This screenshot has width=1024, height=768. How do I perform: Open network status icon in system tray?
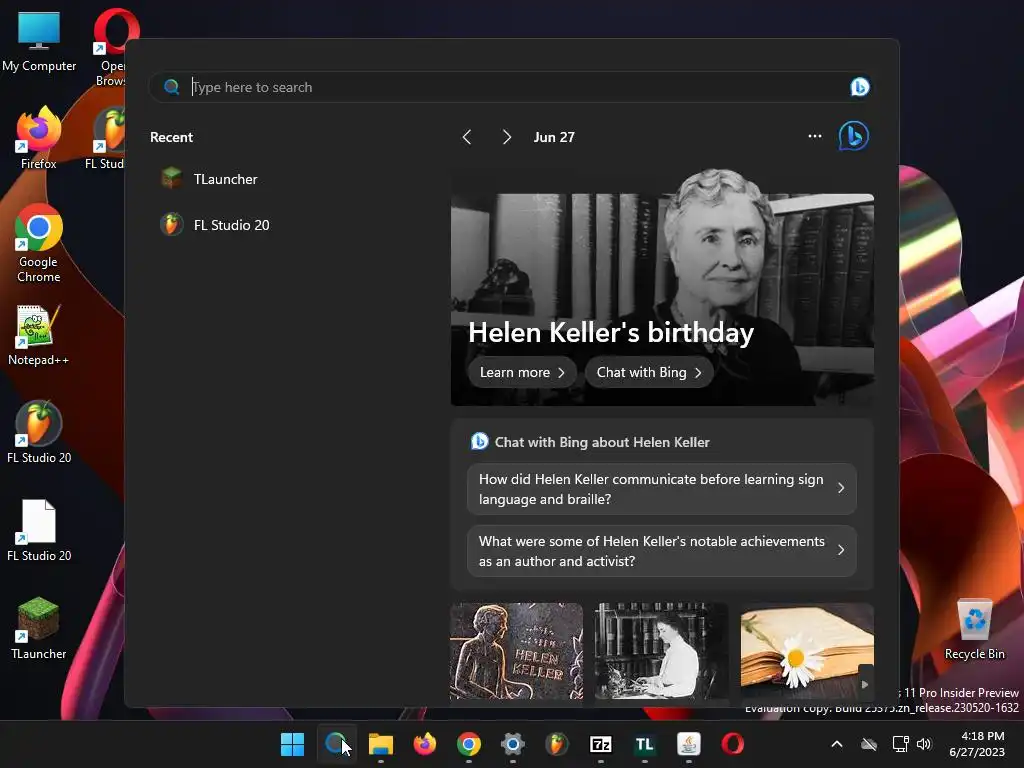(901, 744)
